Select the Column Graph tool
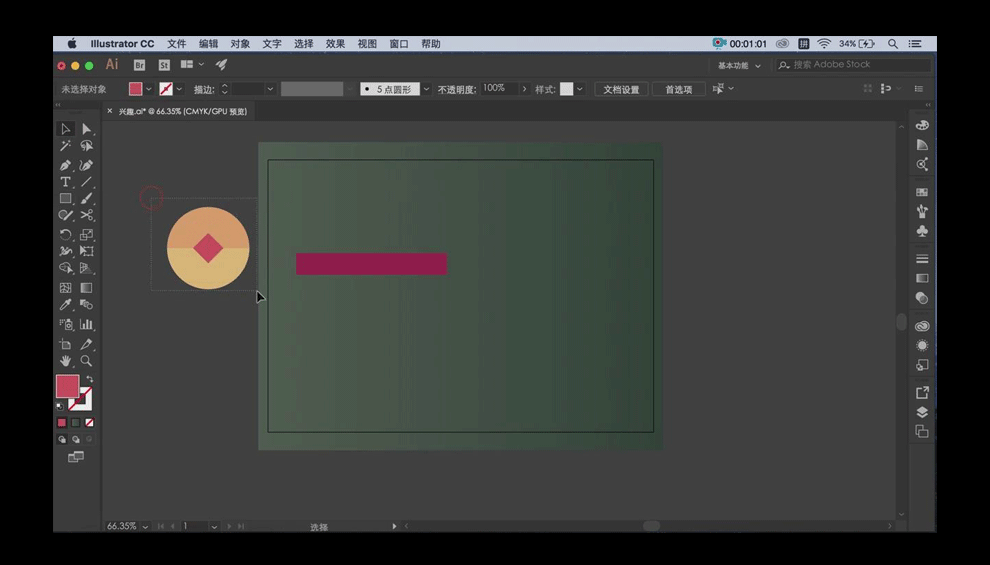 tap(86, 324)
